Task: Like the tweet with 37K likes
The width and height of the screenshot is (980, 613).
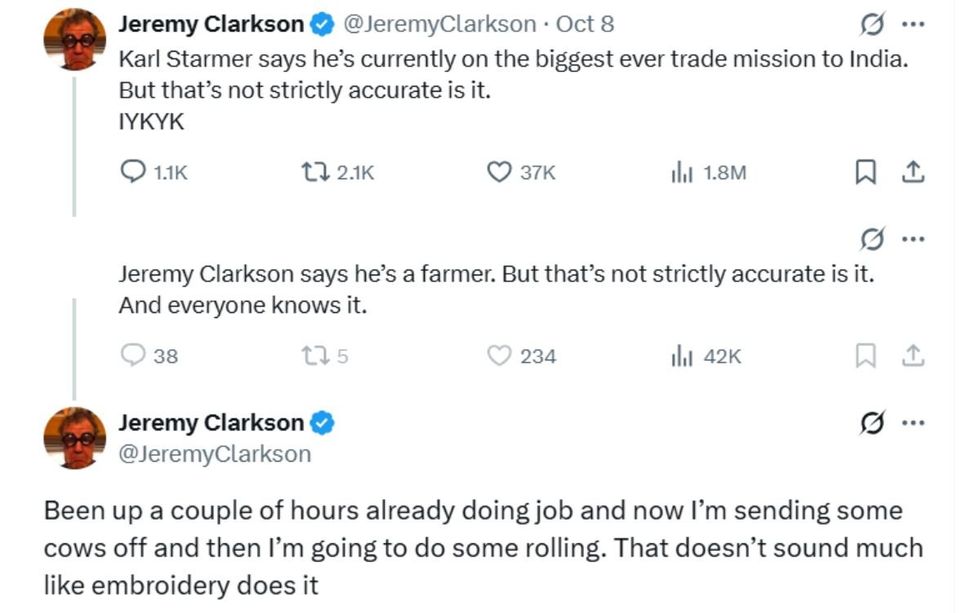Action: (x=499, y=173)
